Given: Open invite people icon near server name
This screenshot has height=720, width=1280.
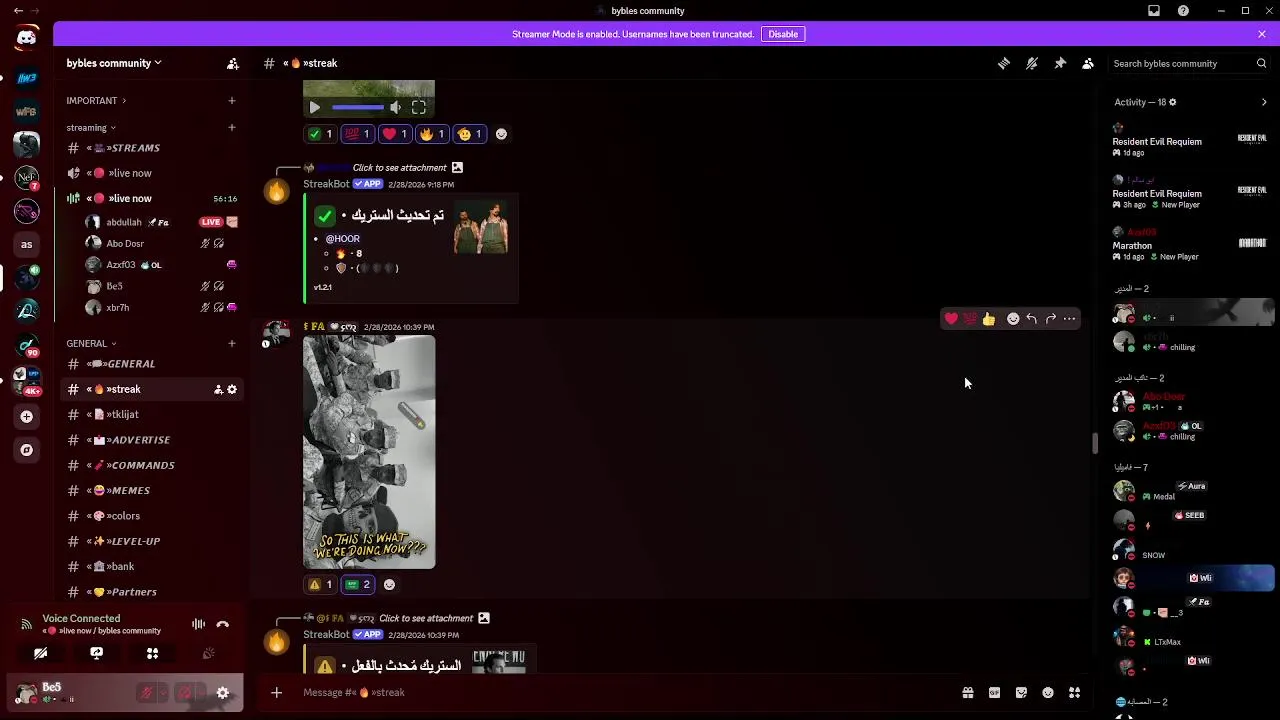Looking at the screenshot, I should (x=233, y=63).
